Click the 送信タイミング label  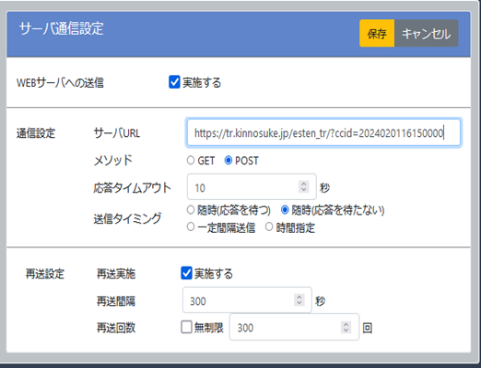click(127, 219)
